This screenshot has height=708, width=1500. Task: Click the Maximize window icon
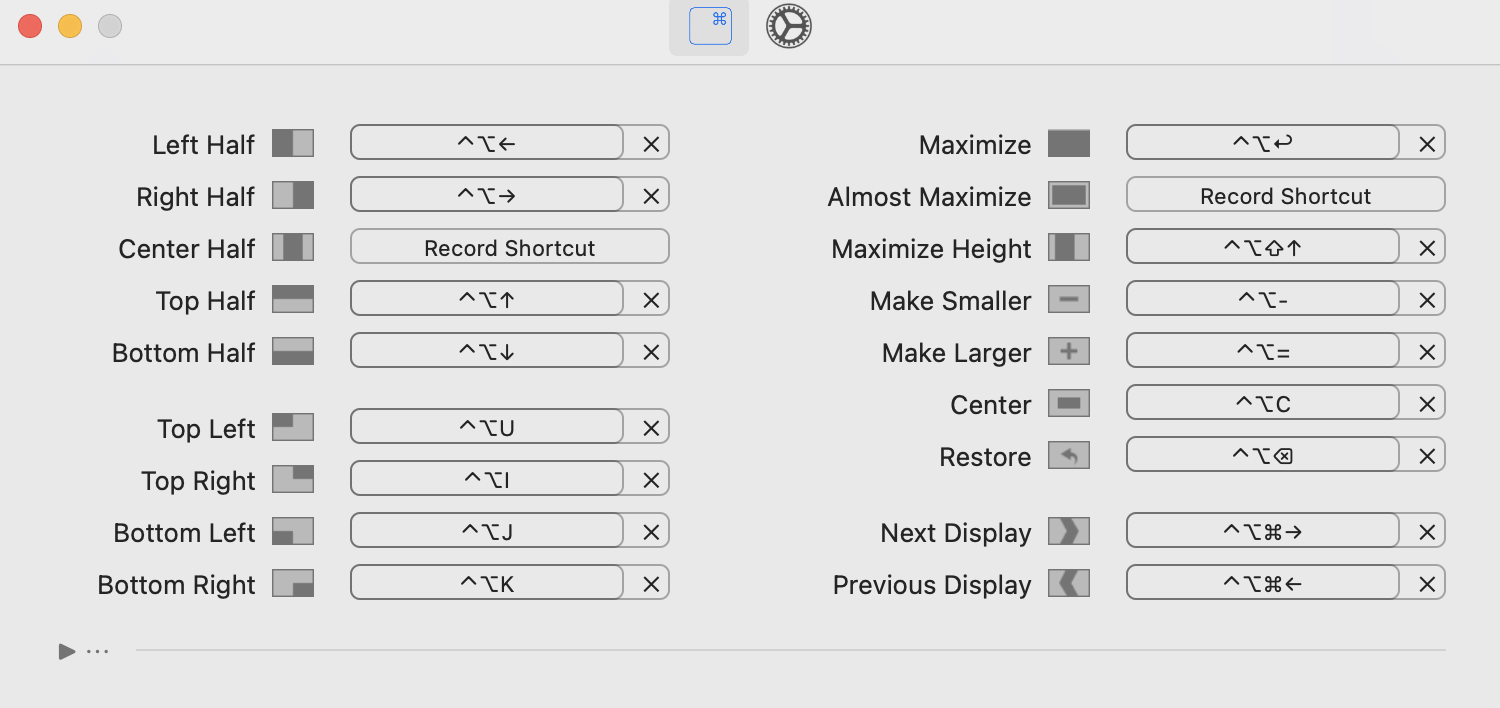(1069, 143)
